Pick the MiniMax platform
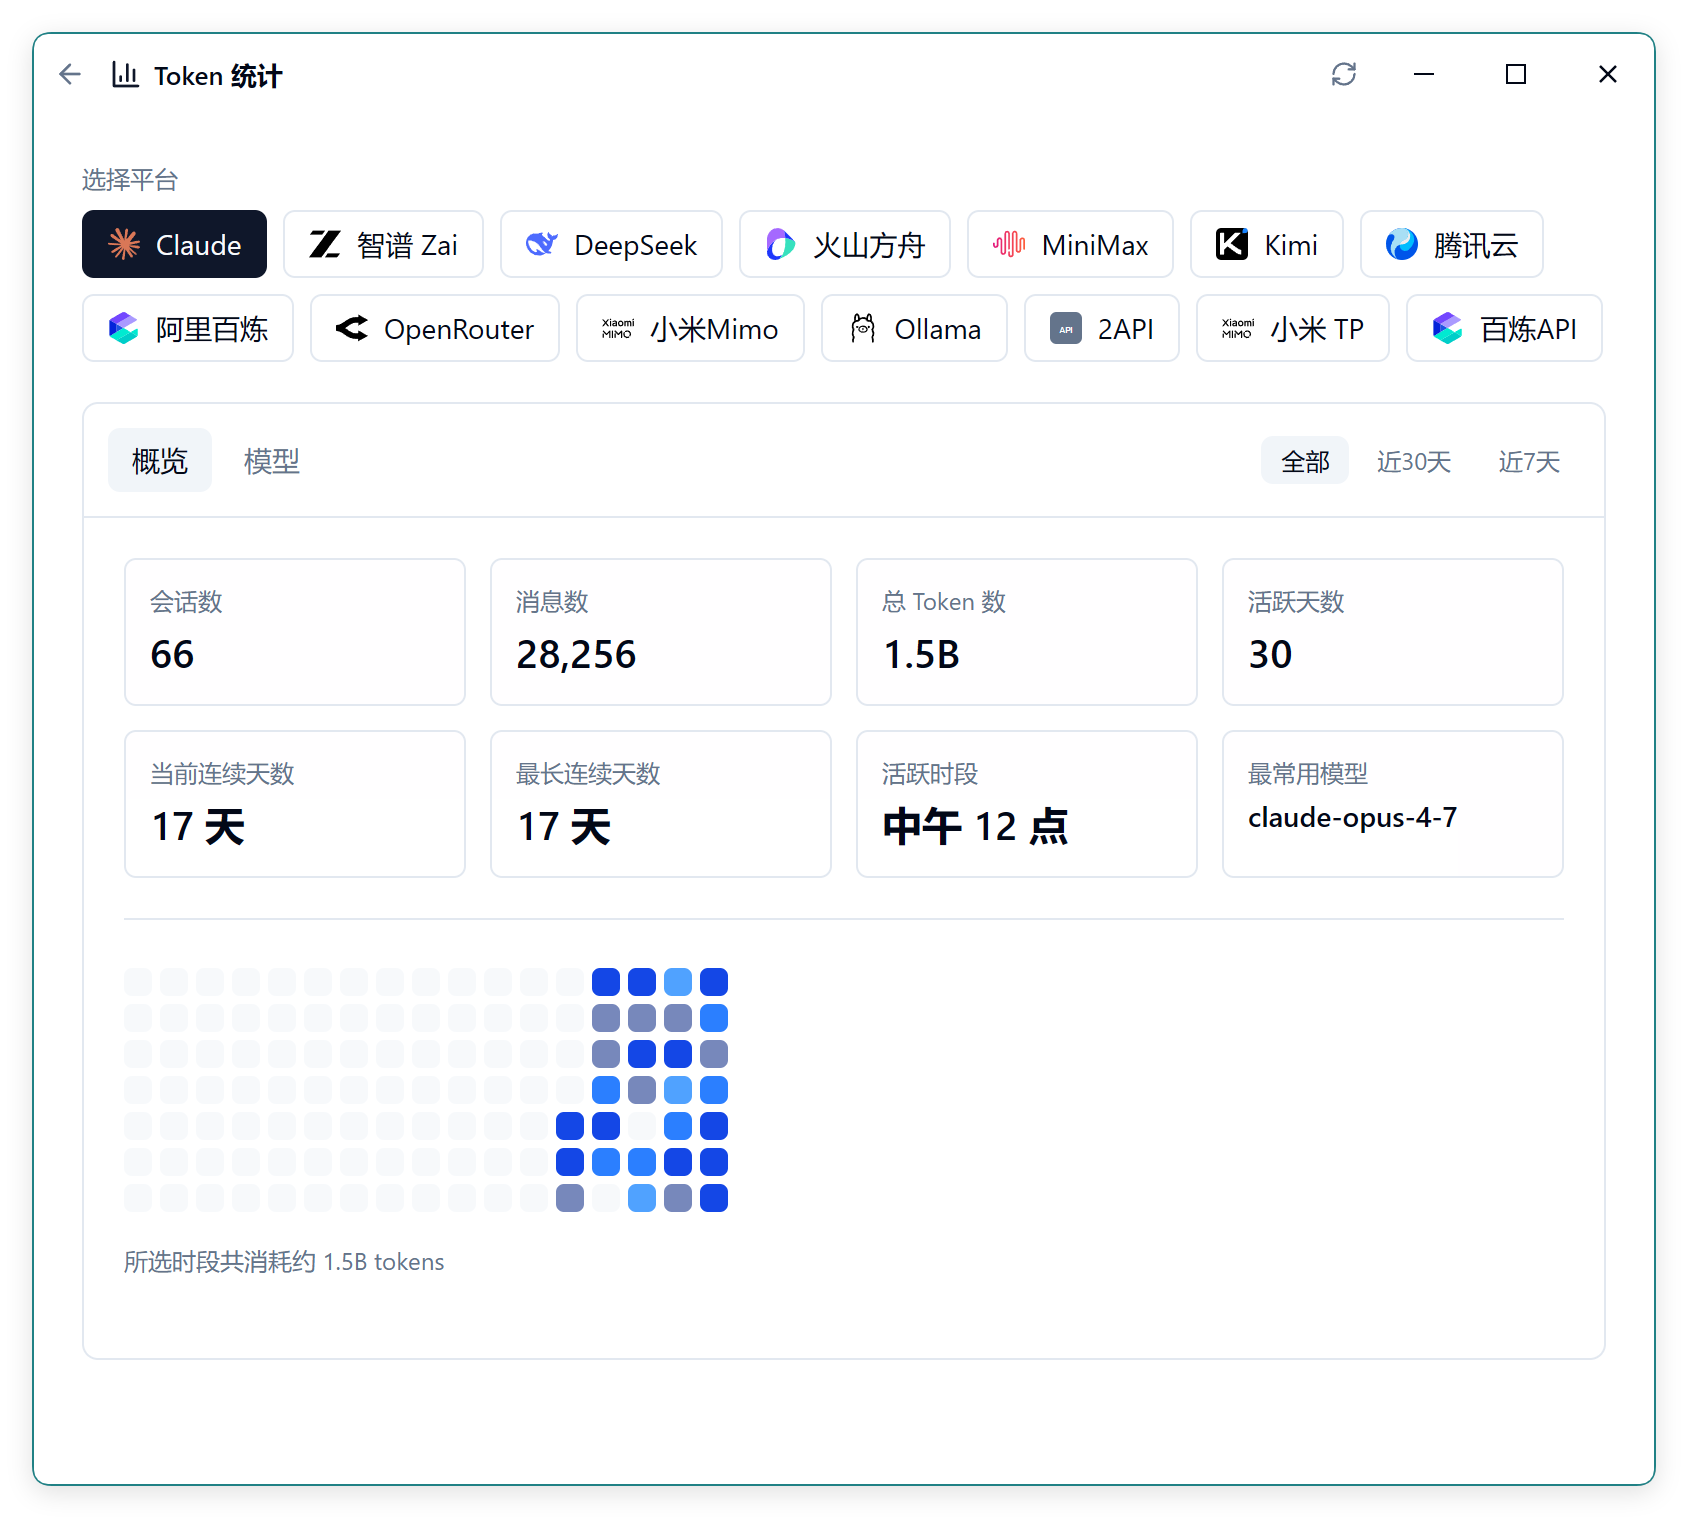1688x1518 pixels. click(1070, 244)
